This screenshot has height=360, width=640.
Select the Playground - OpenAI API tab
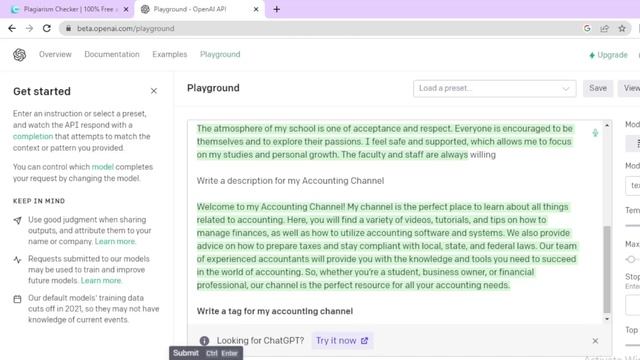tap(200, 9)
